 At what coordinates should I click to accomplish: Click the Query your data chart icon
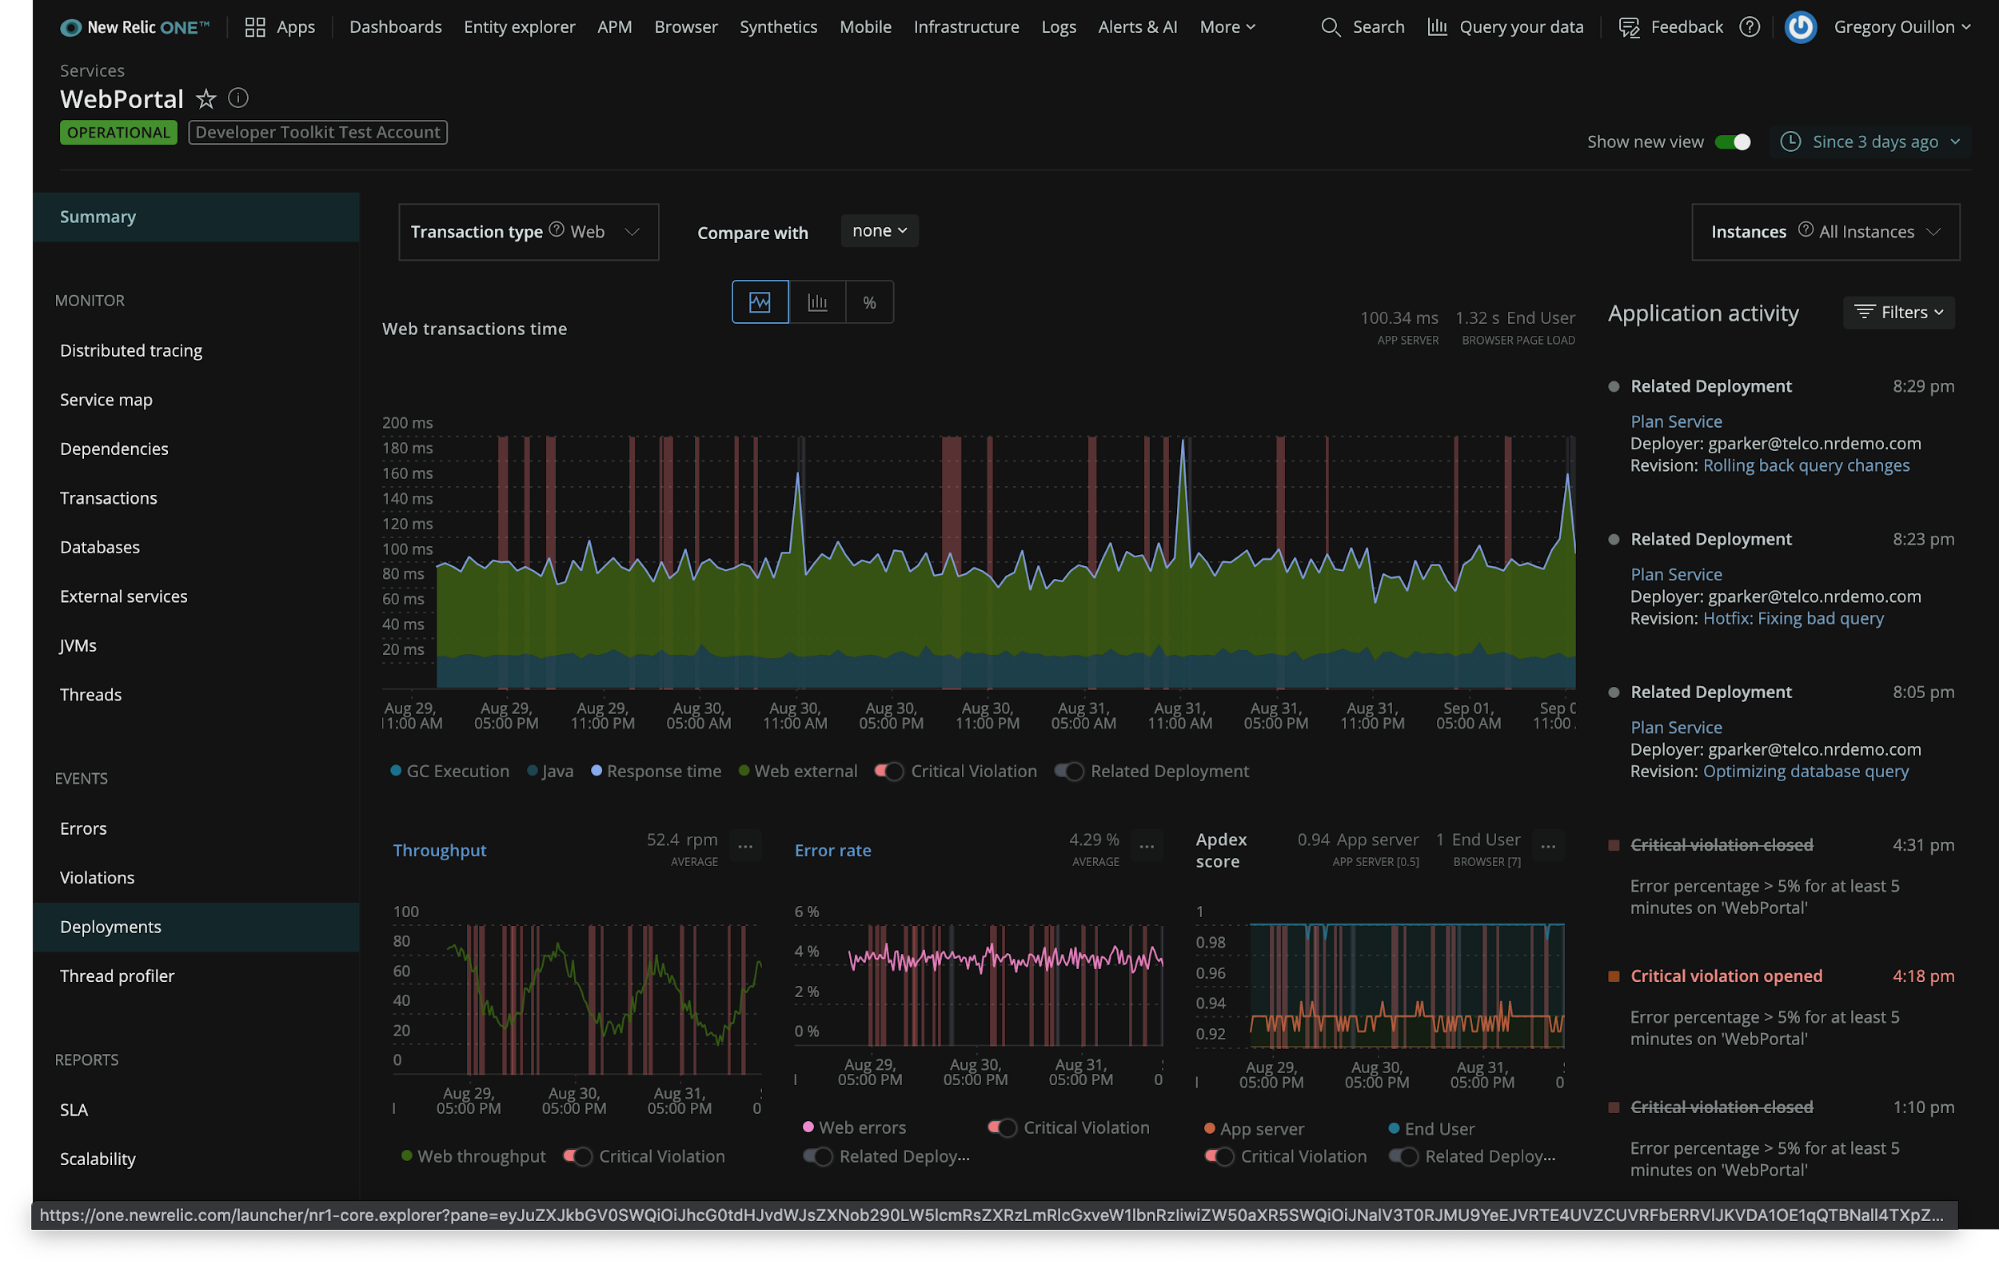1437,27
